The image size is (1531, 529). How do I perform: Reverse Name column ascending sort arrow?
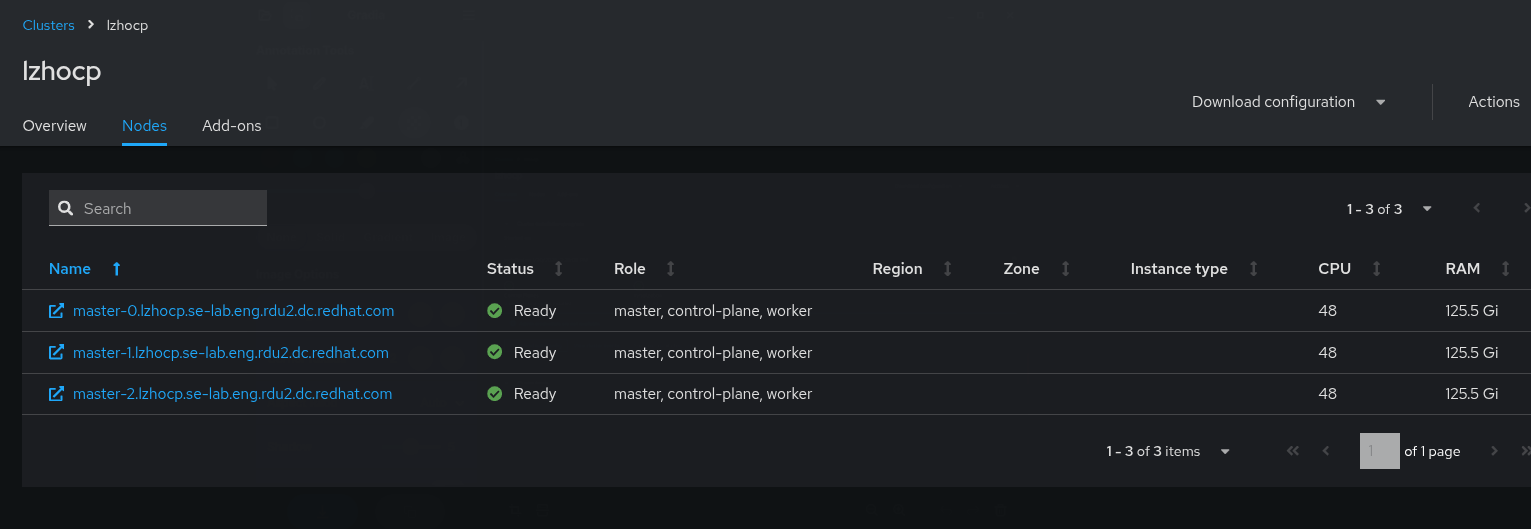117,269
